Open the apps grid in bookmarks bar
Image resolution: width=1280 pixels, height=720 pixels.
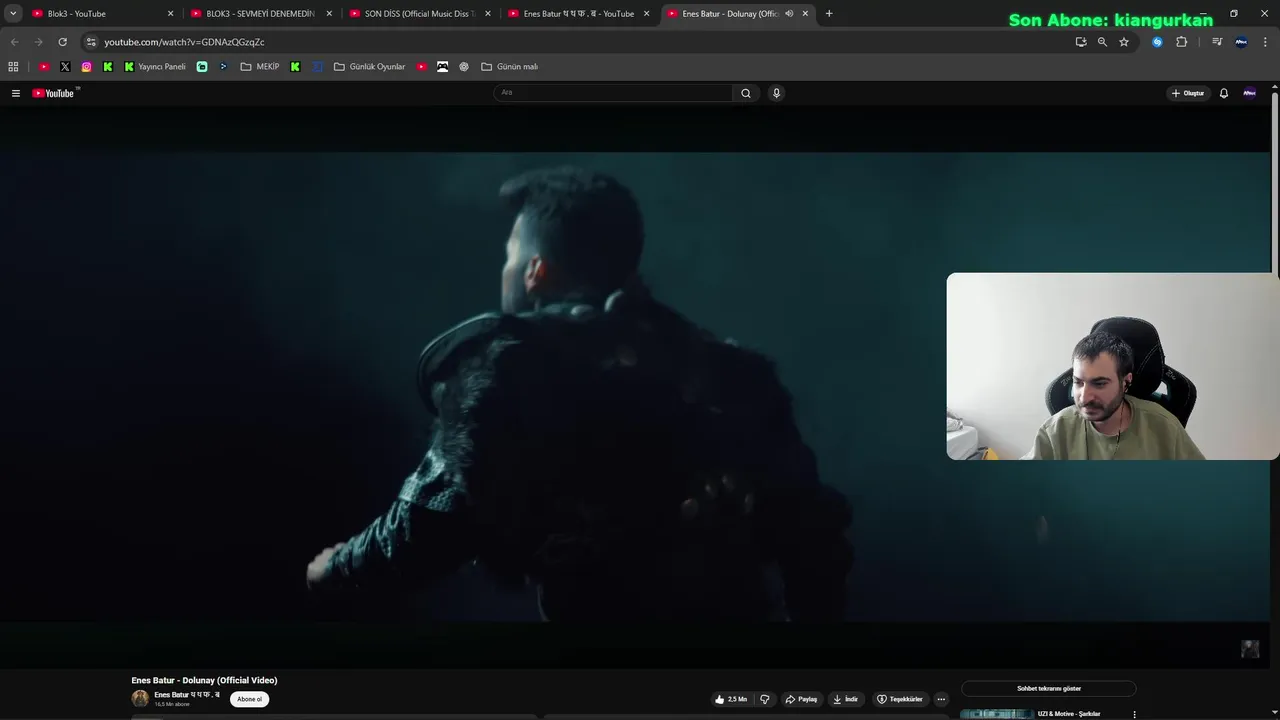13,67
